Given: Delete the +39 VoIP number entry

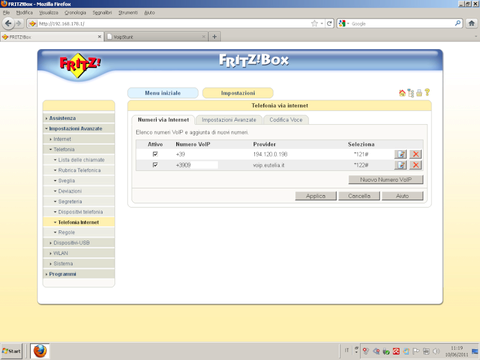Looking at the screenshot, I should point(416,154).
